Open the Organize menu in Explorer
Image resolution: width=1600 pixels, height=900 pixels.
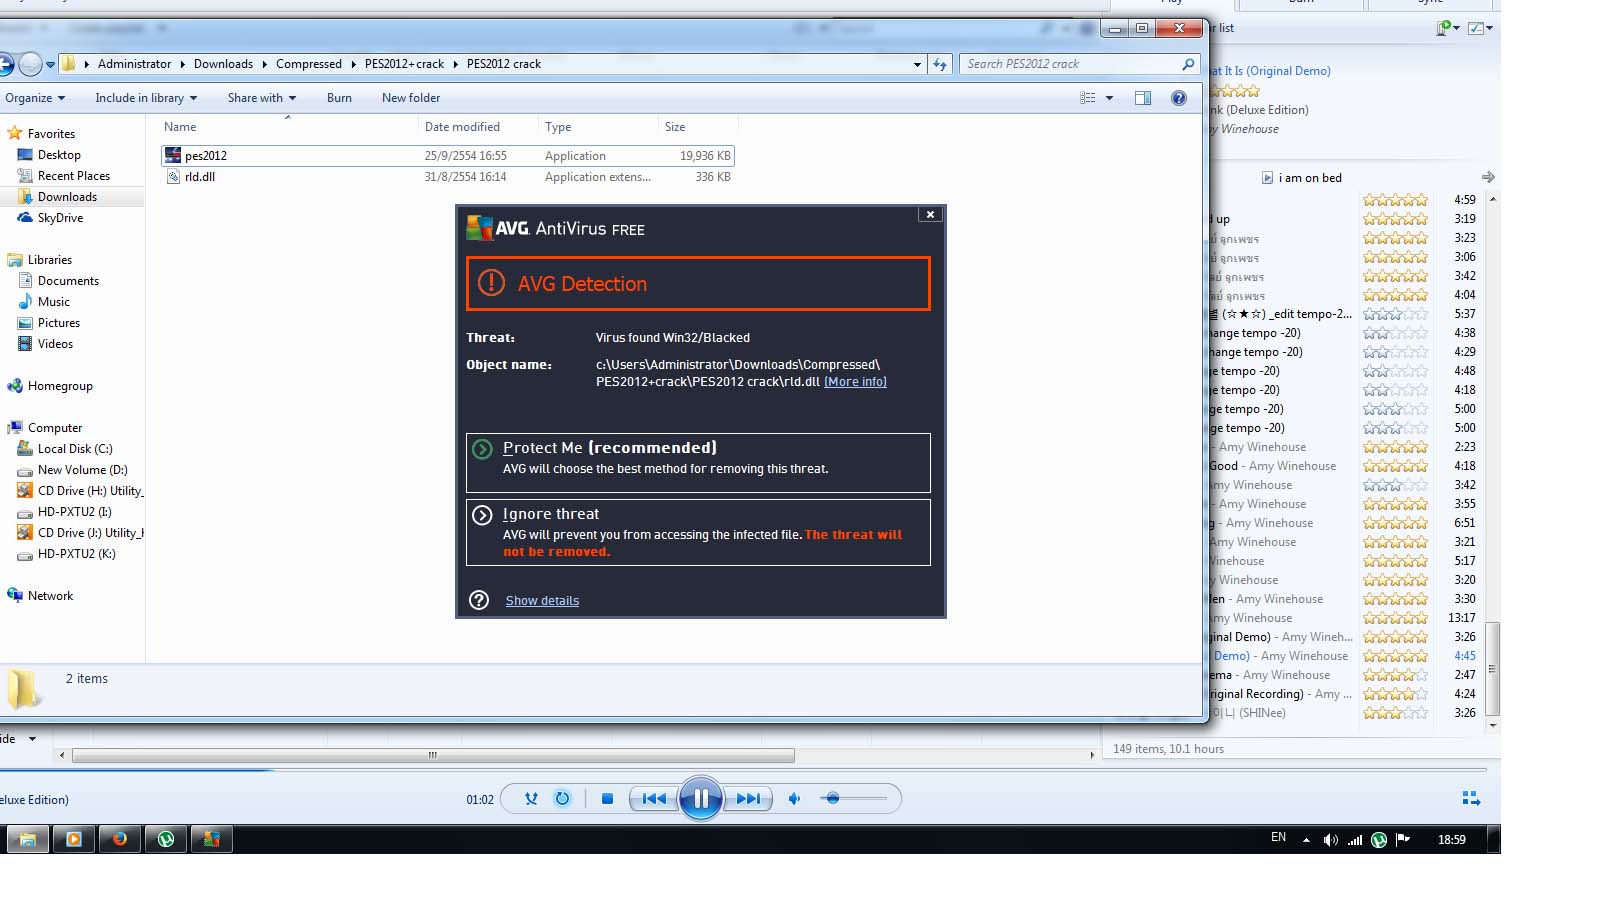[35, 98]
